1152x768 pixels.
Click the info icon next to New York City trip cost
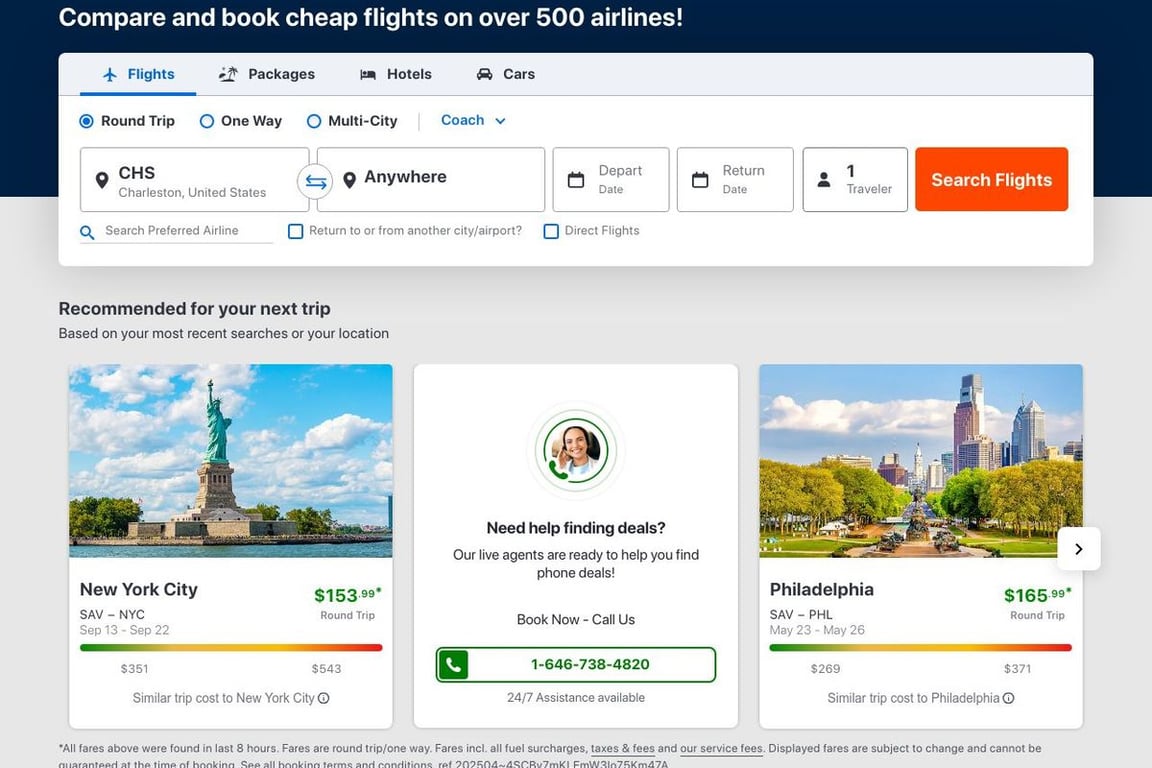(323, 698)
